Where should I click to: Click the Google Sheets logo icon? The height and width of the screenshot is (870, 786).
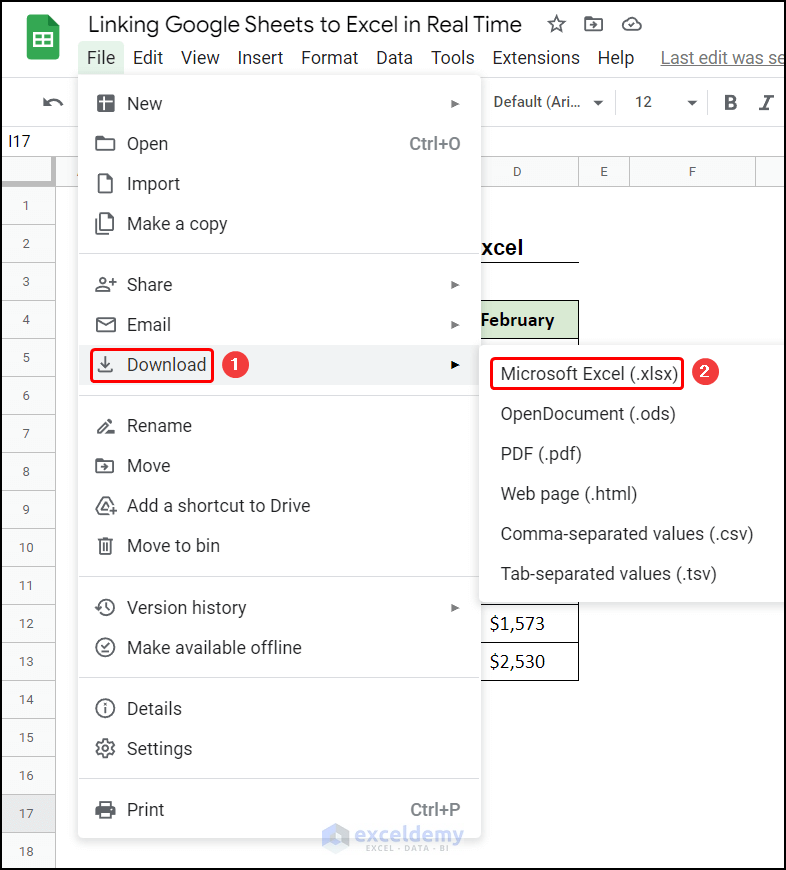(43, 39)
